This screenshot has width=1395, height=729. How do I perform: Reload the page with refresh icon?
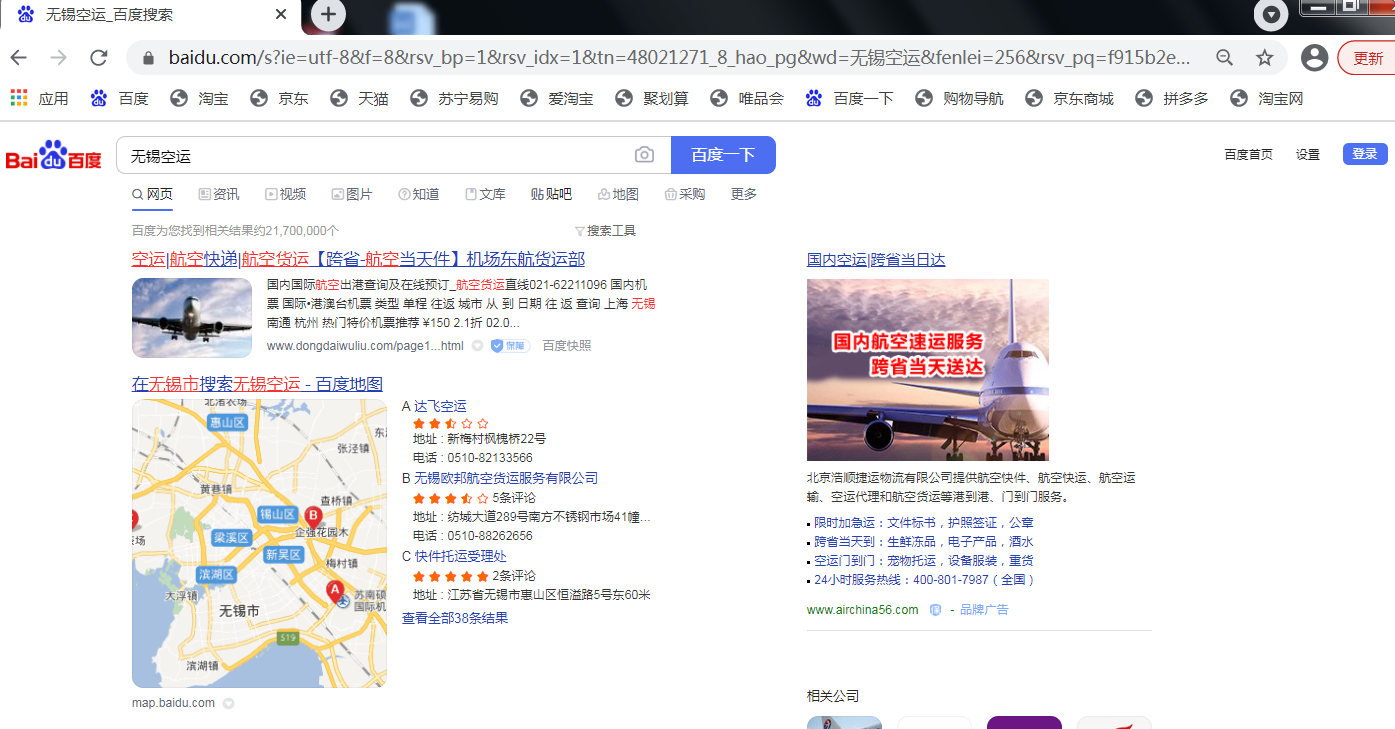click(x=98, y=58)
